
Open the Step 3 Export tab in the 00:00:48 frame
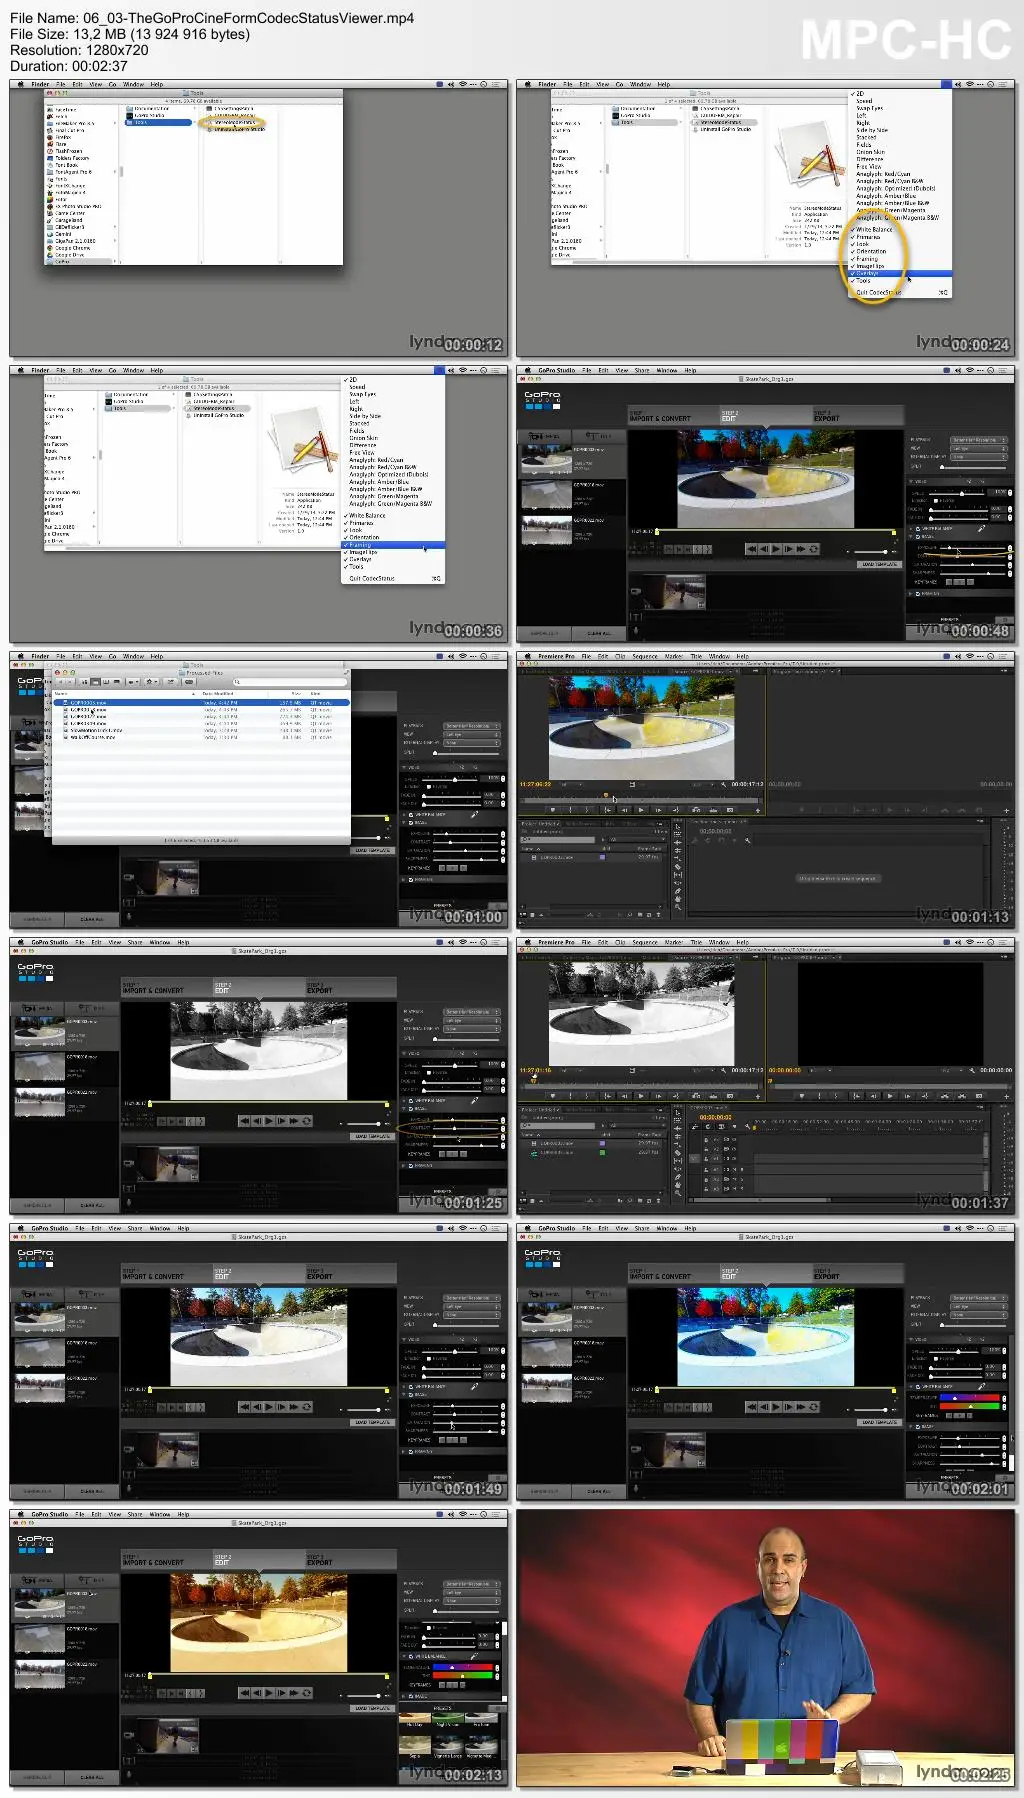pyautogui.click(x=857, y=415)
